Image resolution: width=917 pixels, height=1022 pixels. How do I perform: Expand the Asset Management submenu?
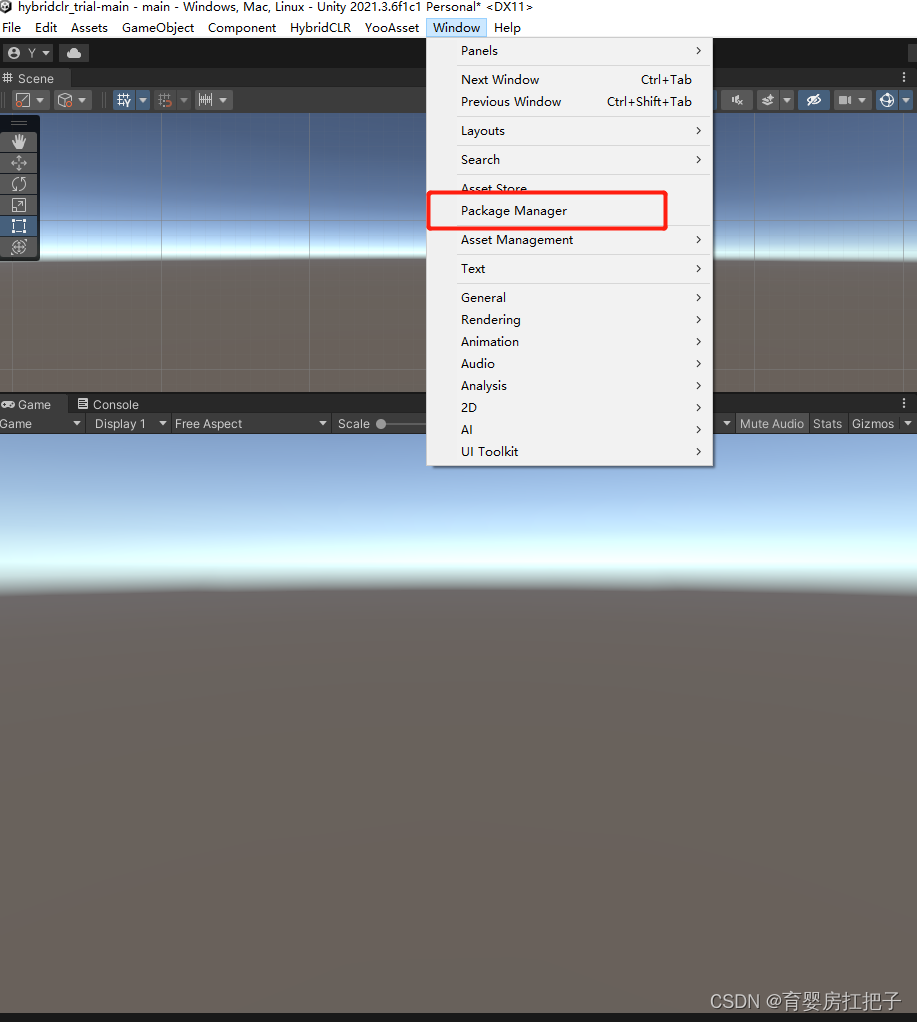(x=516, y=240)
